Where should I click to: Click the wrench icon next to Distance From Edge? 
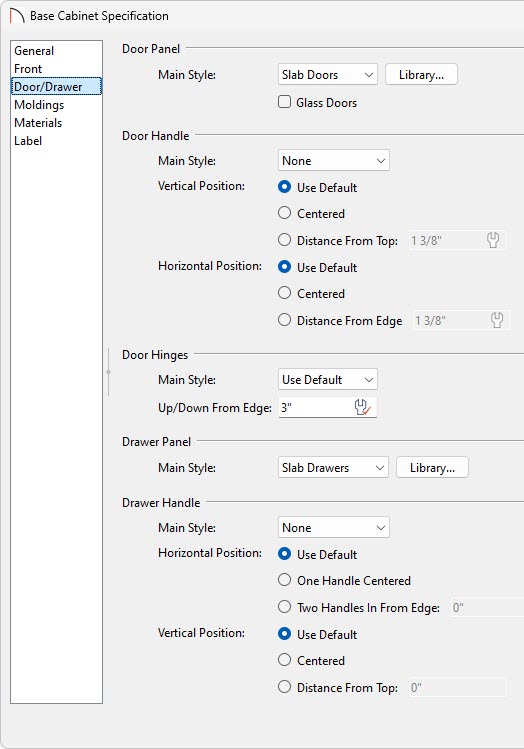497,320
